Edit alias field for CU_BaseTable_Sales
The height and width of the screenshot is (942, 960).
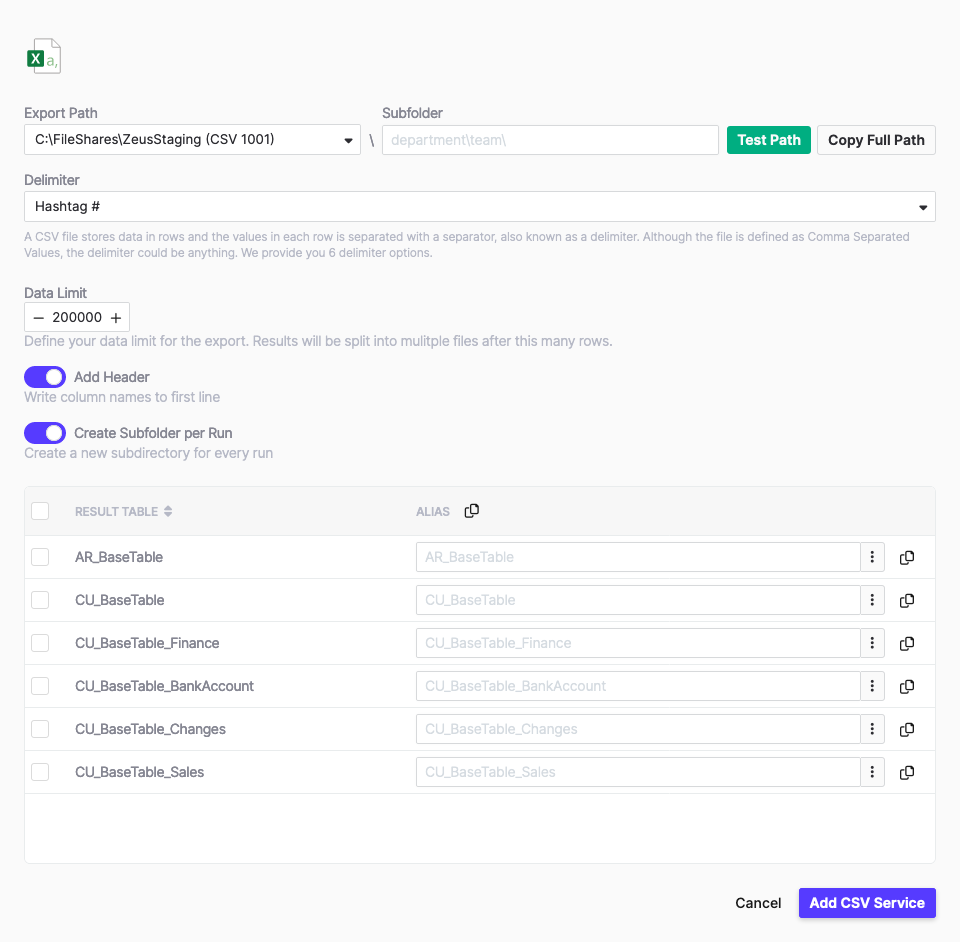pyautogui.click(x=638, y=772)
